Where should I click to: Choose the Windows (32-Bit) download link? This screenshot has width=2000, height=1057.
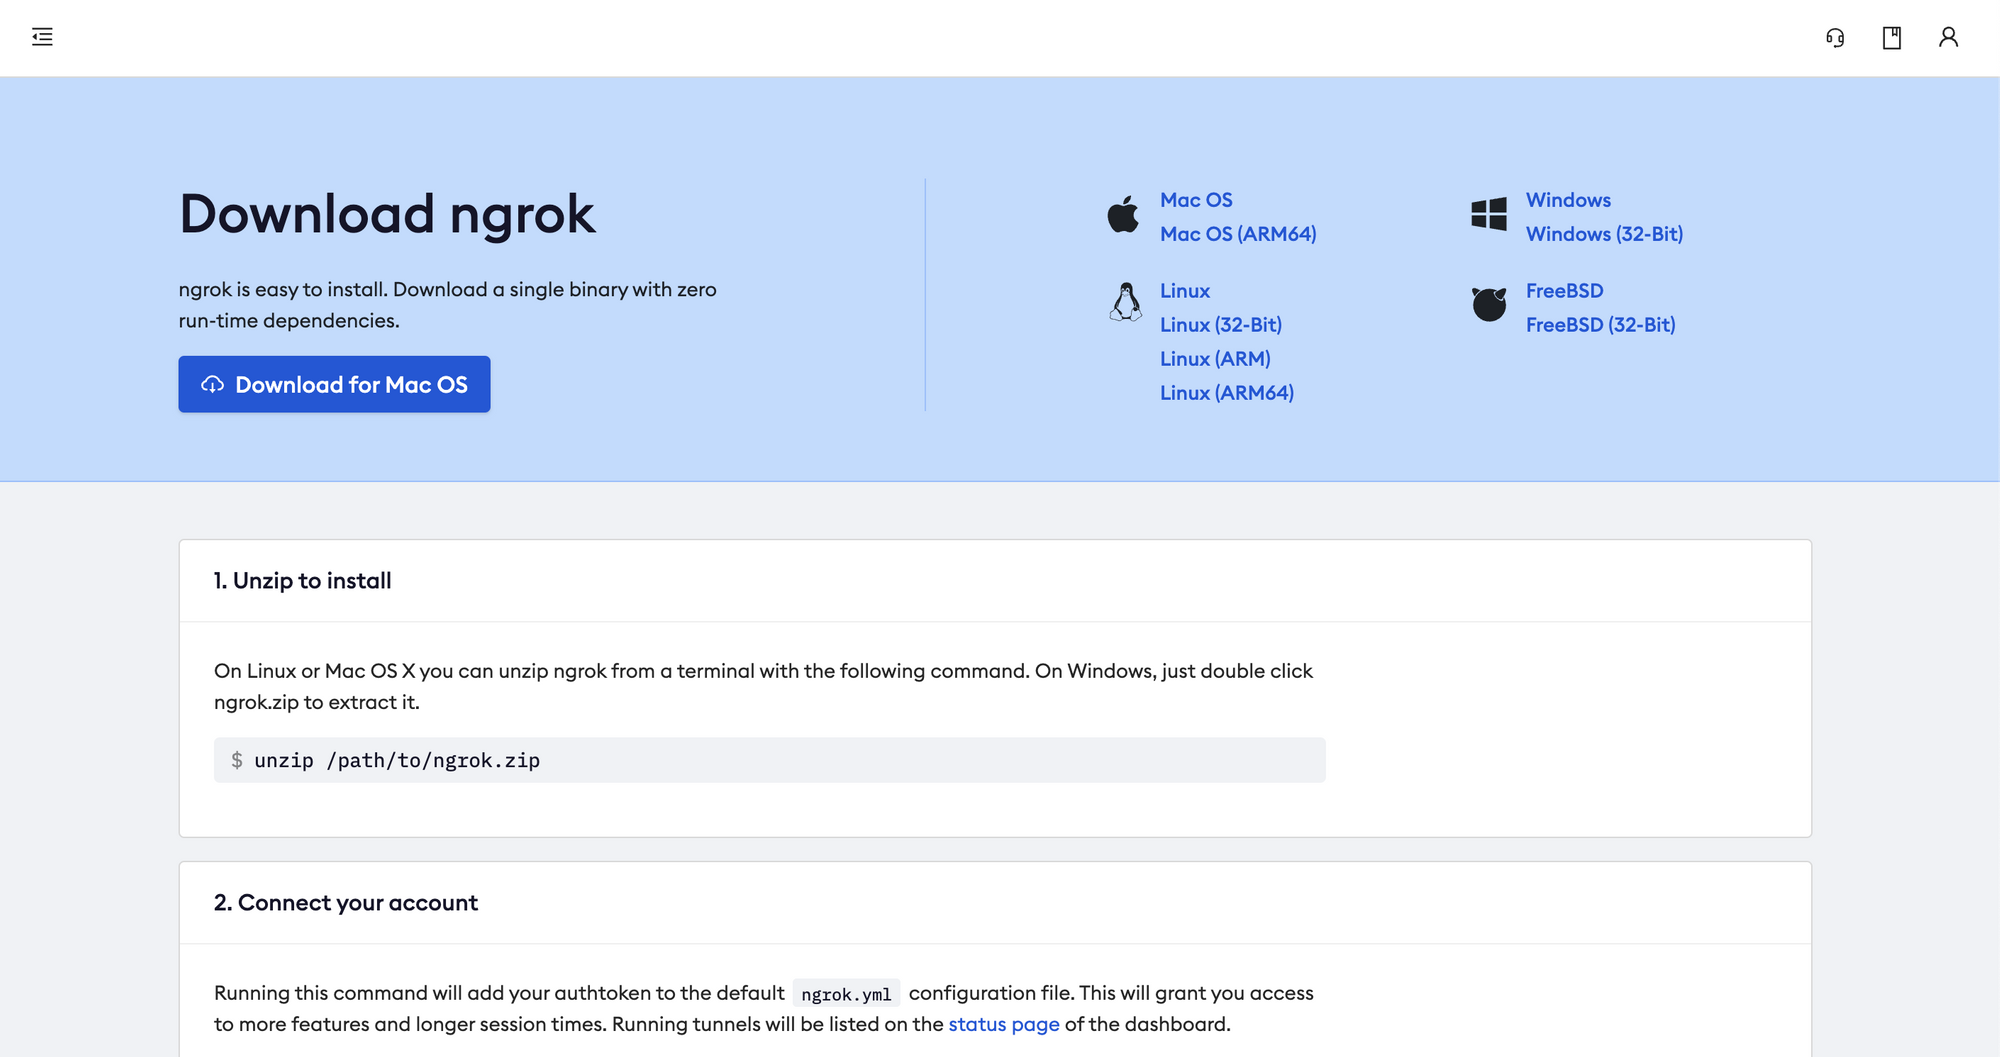point(1604,234)
